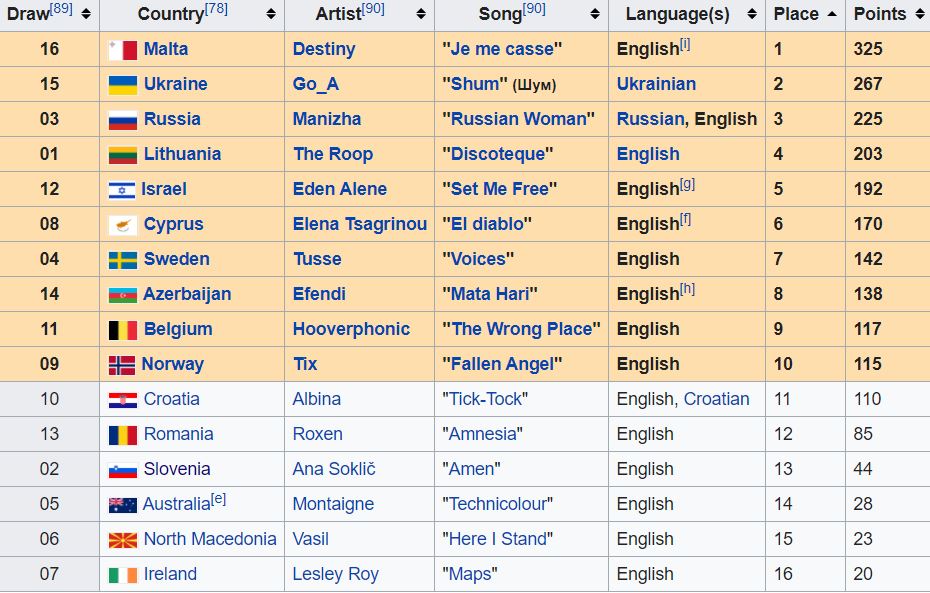930x593 pixels.
Task: Open the Destiny artist link
Action: (x=324, y=49)
